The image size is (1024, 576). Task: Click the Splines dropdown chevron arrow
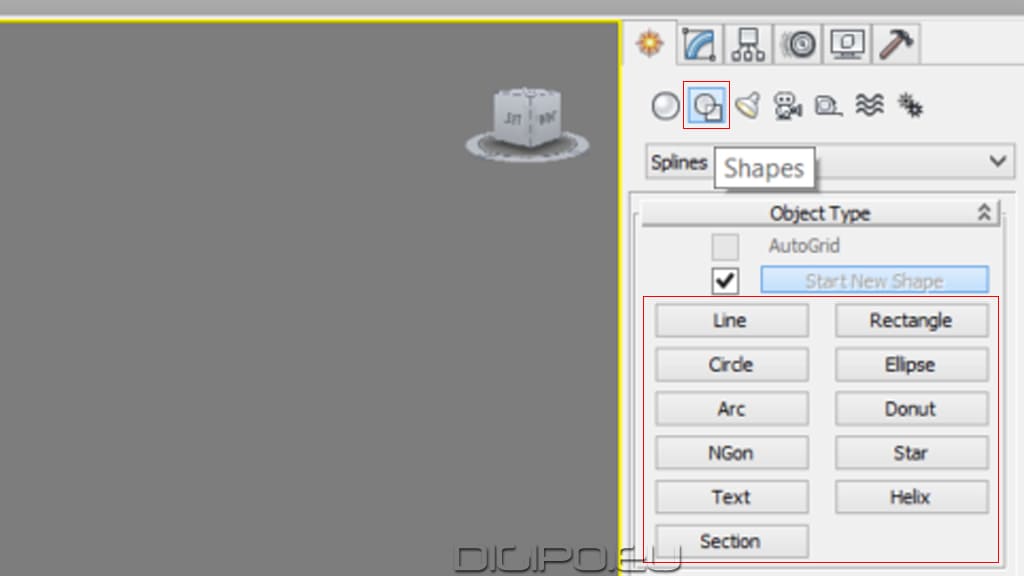coord(996,162)
